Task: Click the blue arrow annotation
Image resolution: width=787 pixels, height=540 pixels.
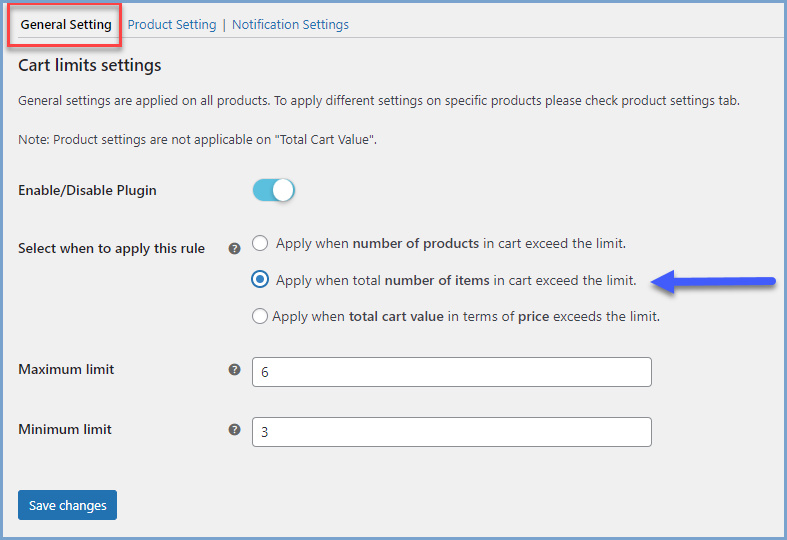Action: click(713, 282)
